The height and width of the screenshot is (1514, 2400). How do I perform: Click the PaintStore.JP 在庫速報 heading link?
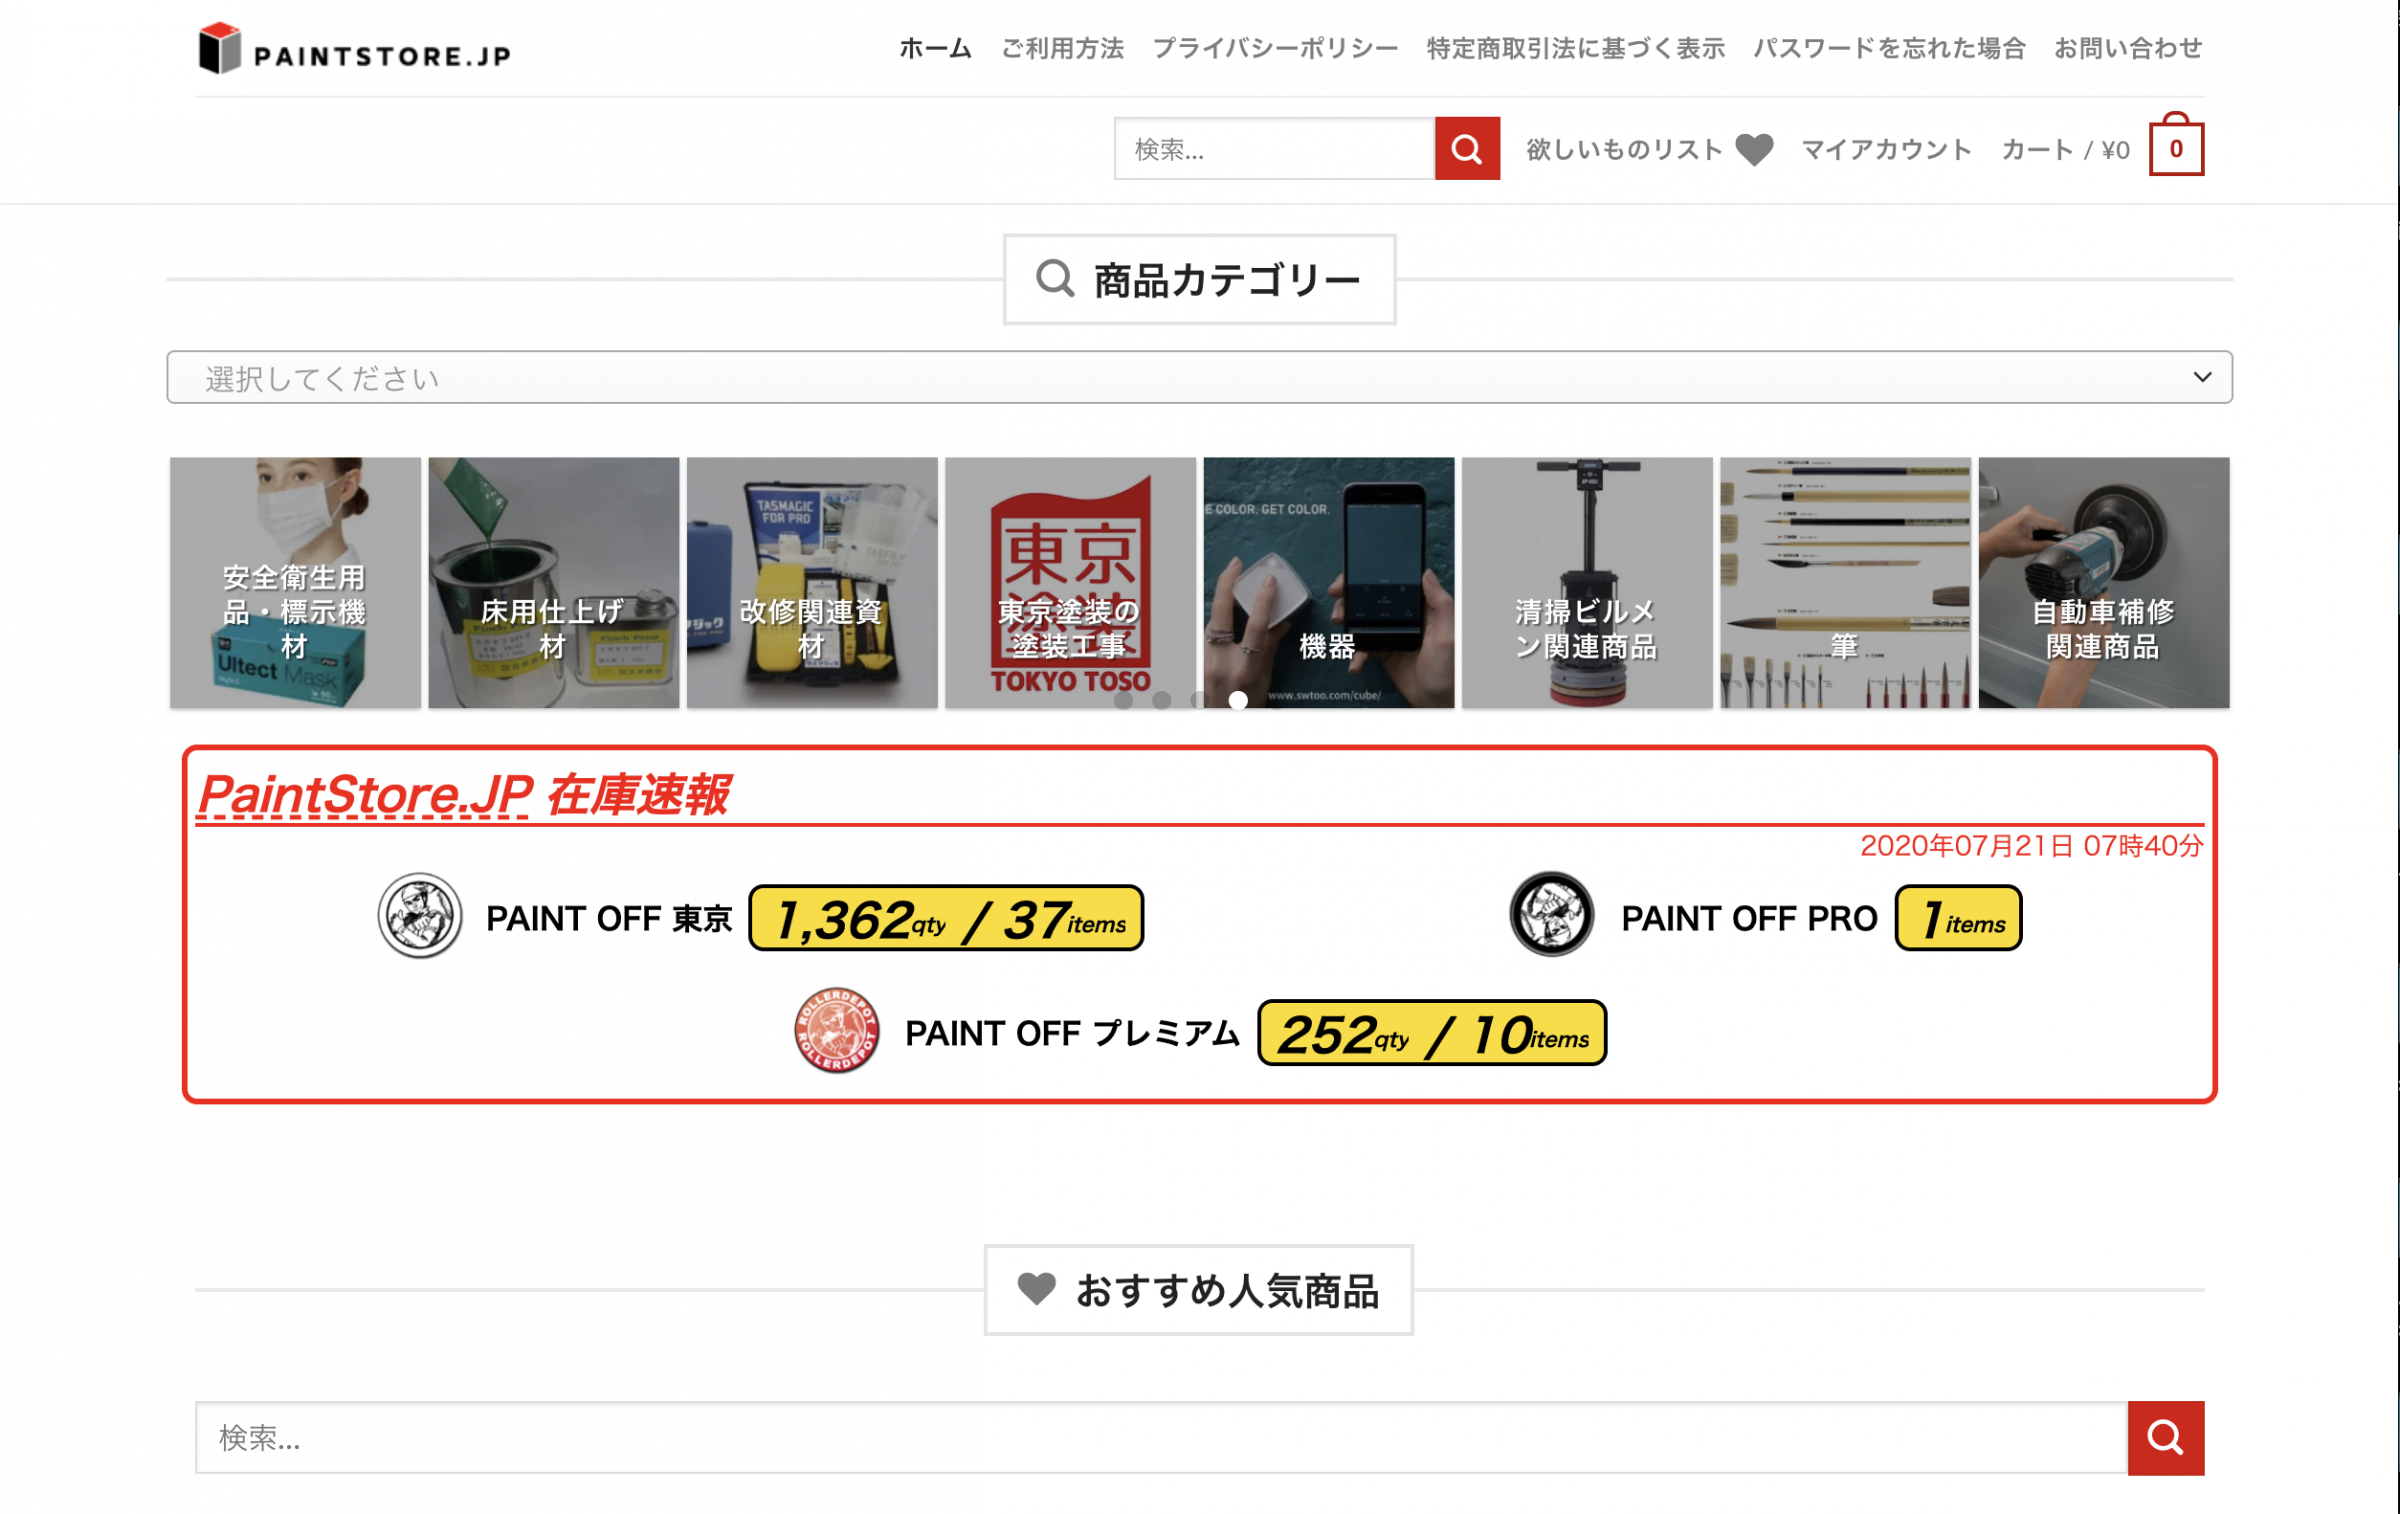click(464, 795)
